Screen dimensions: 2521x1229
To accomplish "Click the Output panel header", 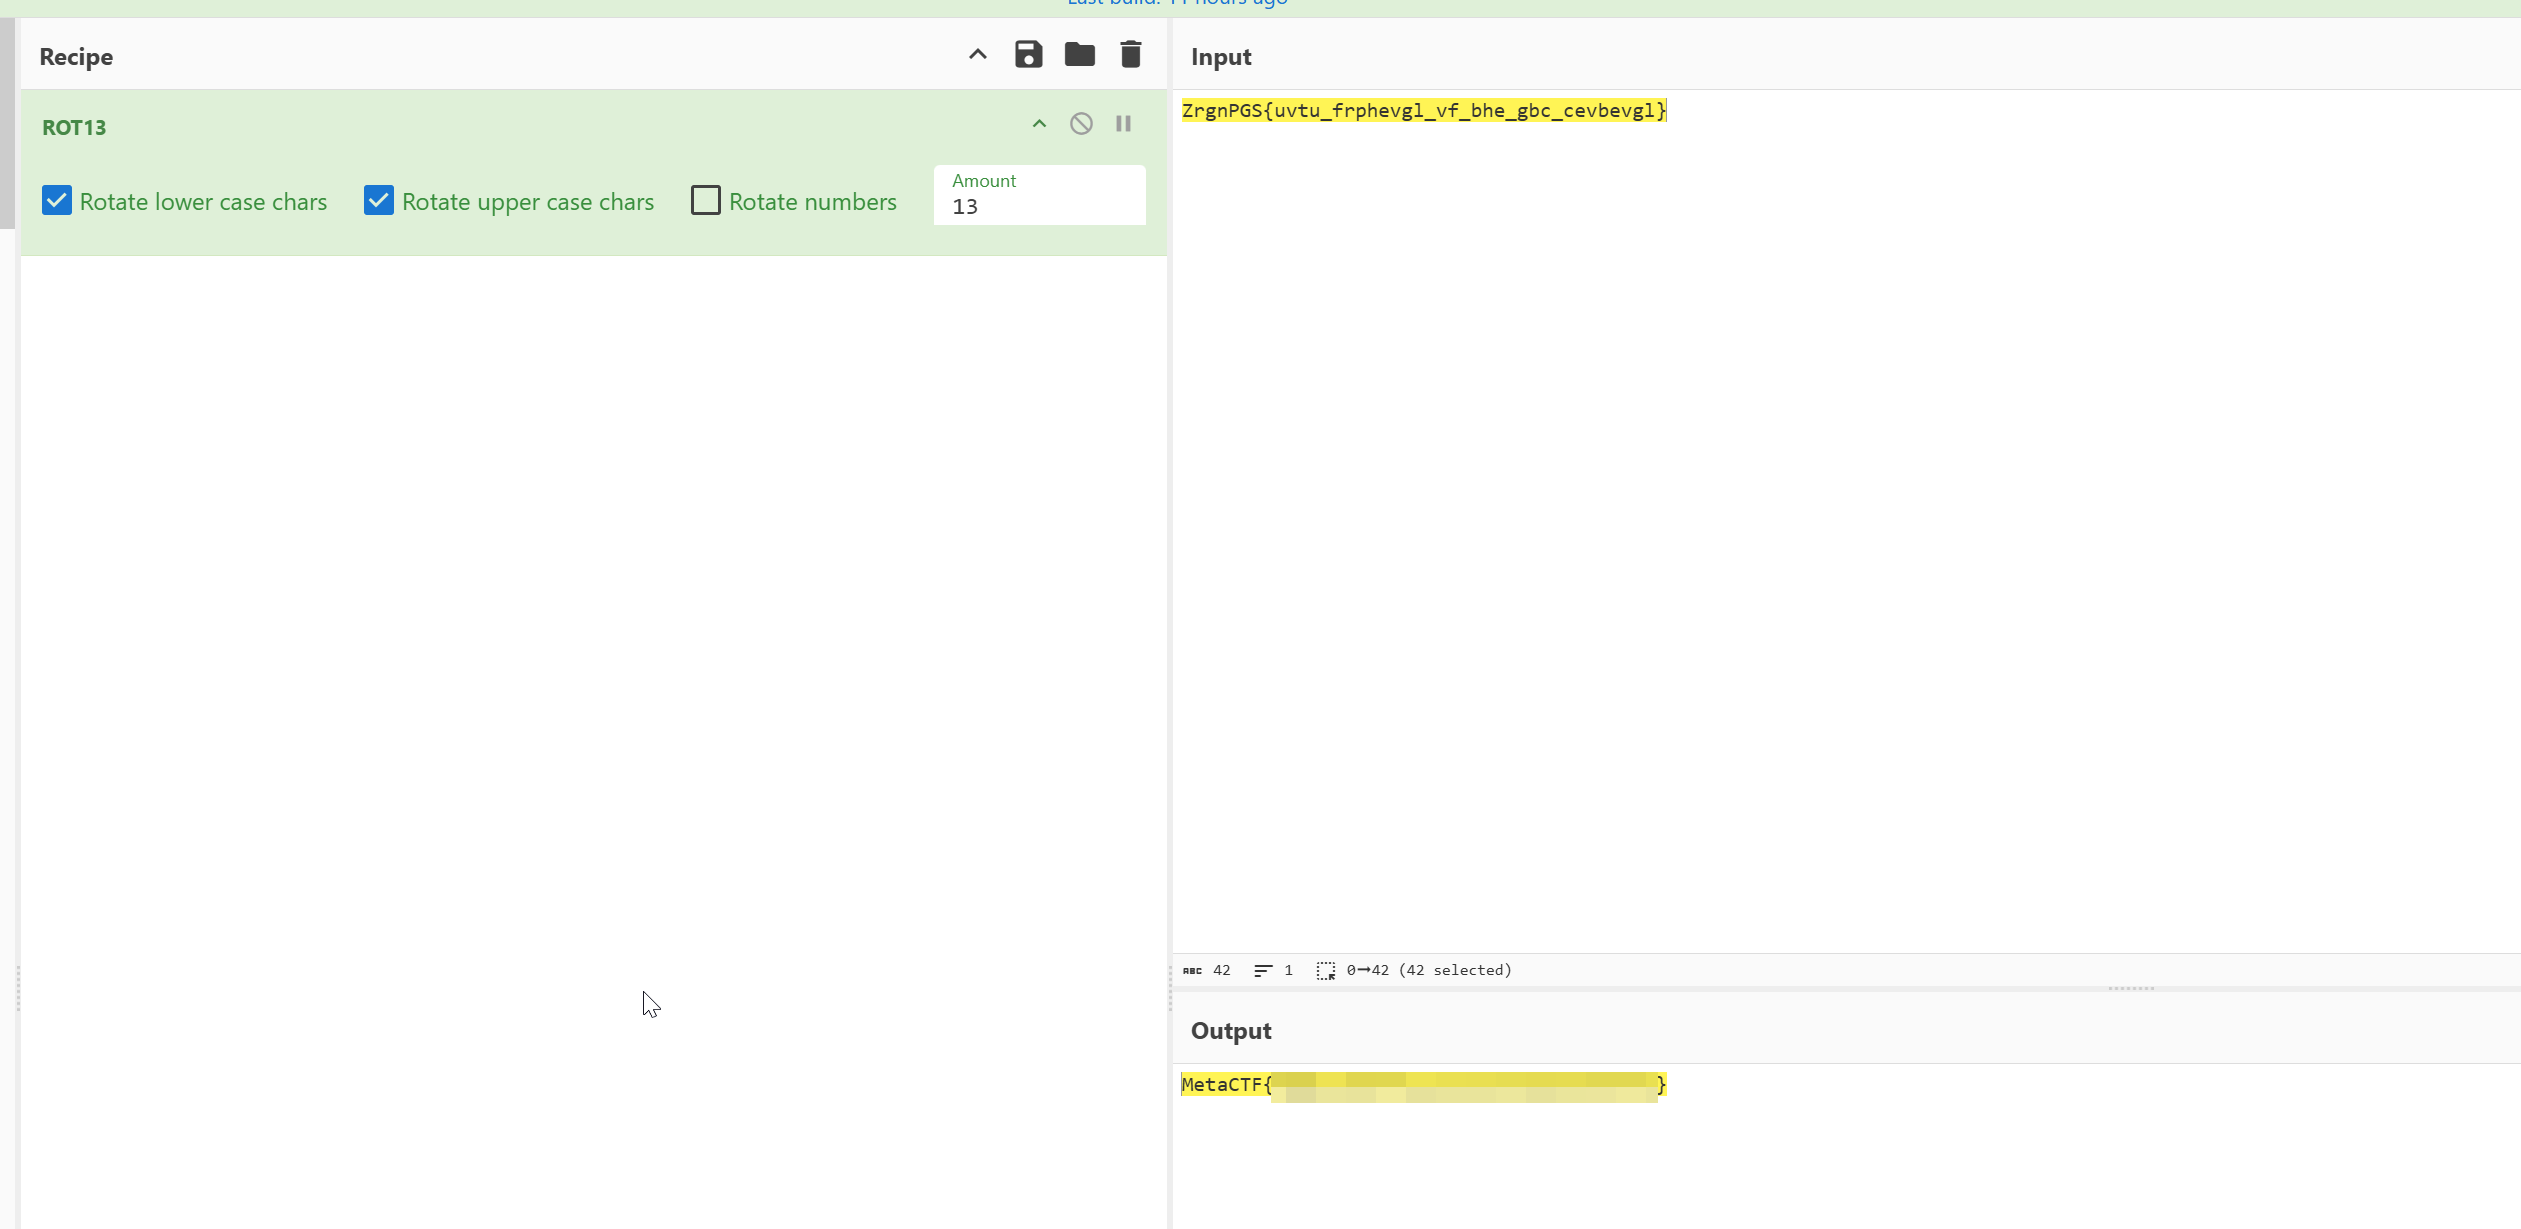I will click(x=1229, y=1030).
